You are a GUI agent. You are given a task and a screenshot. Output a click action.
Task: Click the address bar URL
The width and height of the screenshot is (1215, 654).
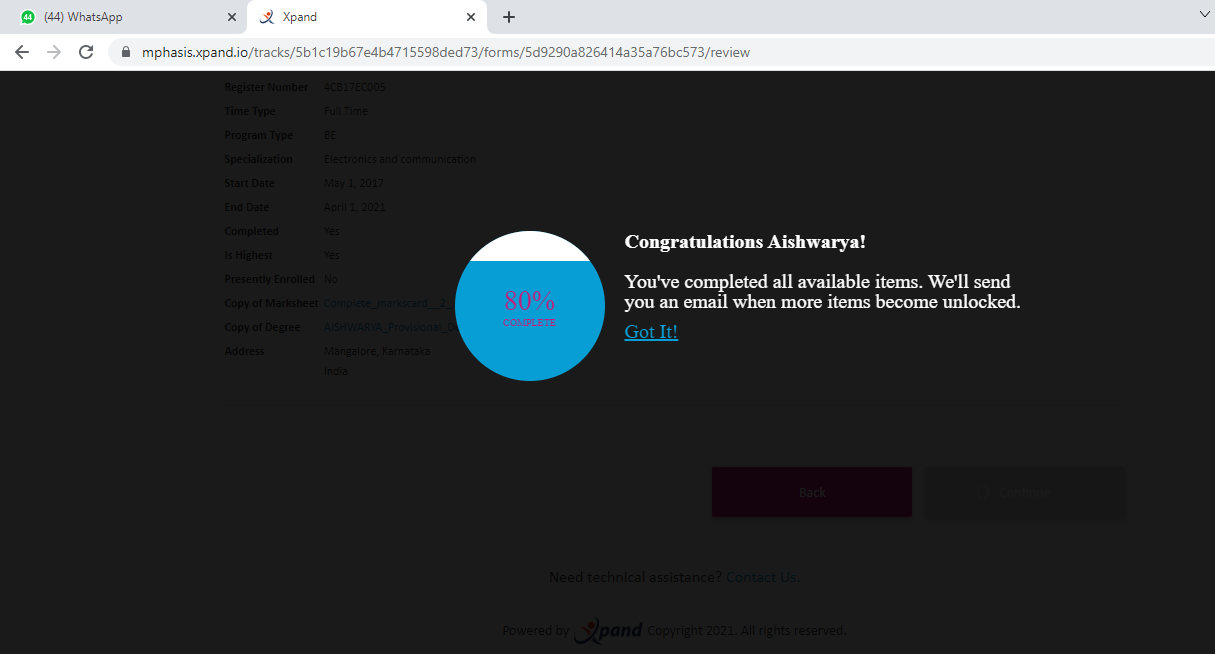tap(446, 52)
